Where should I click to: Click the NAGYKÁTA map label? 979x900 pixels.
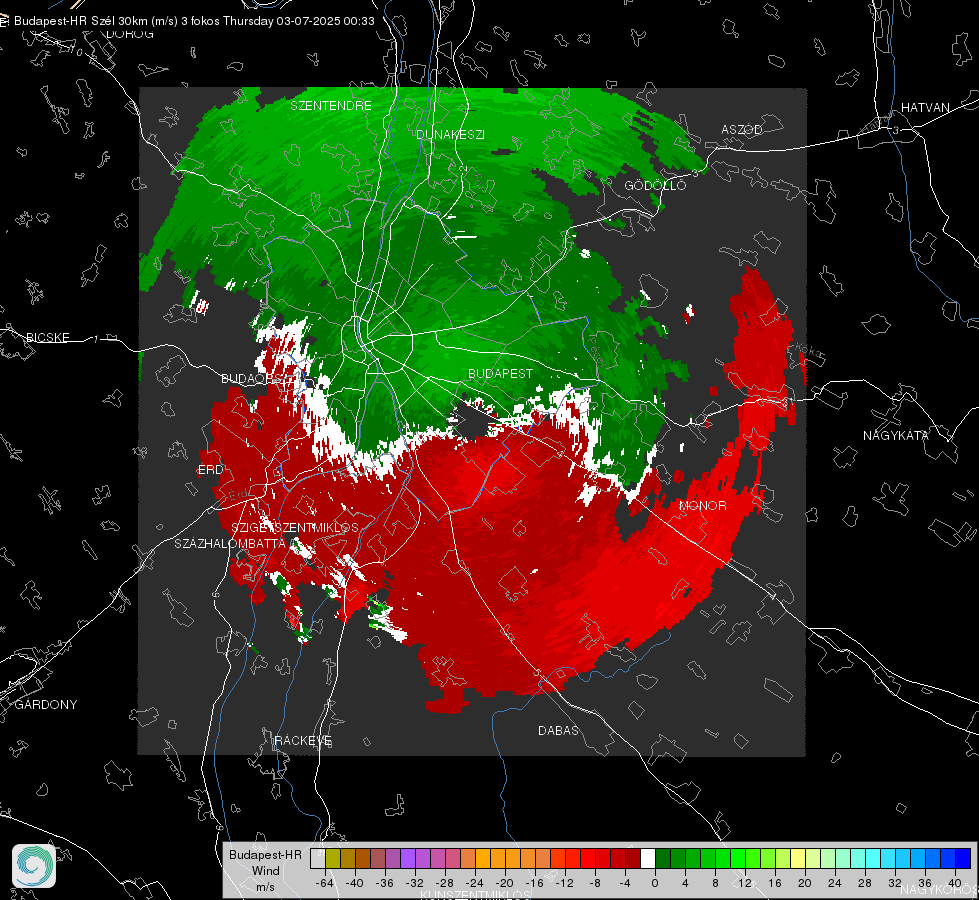point(896,435)
